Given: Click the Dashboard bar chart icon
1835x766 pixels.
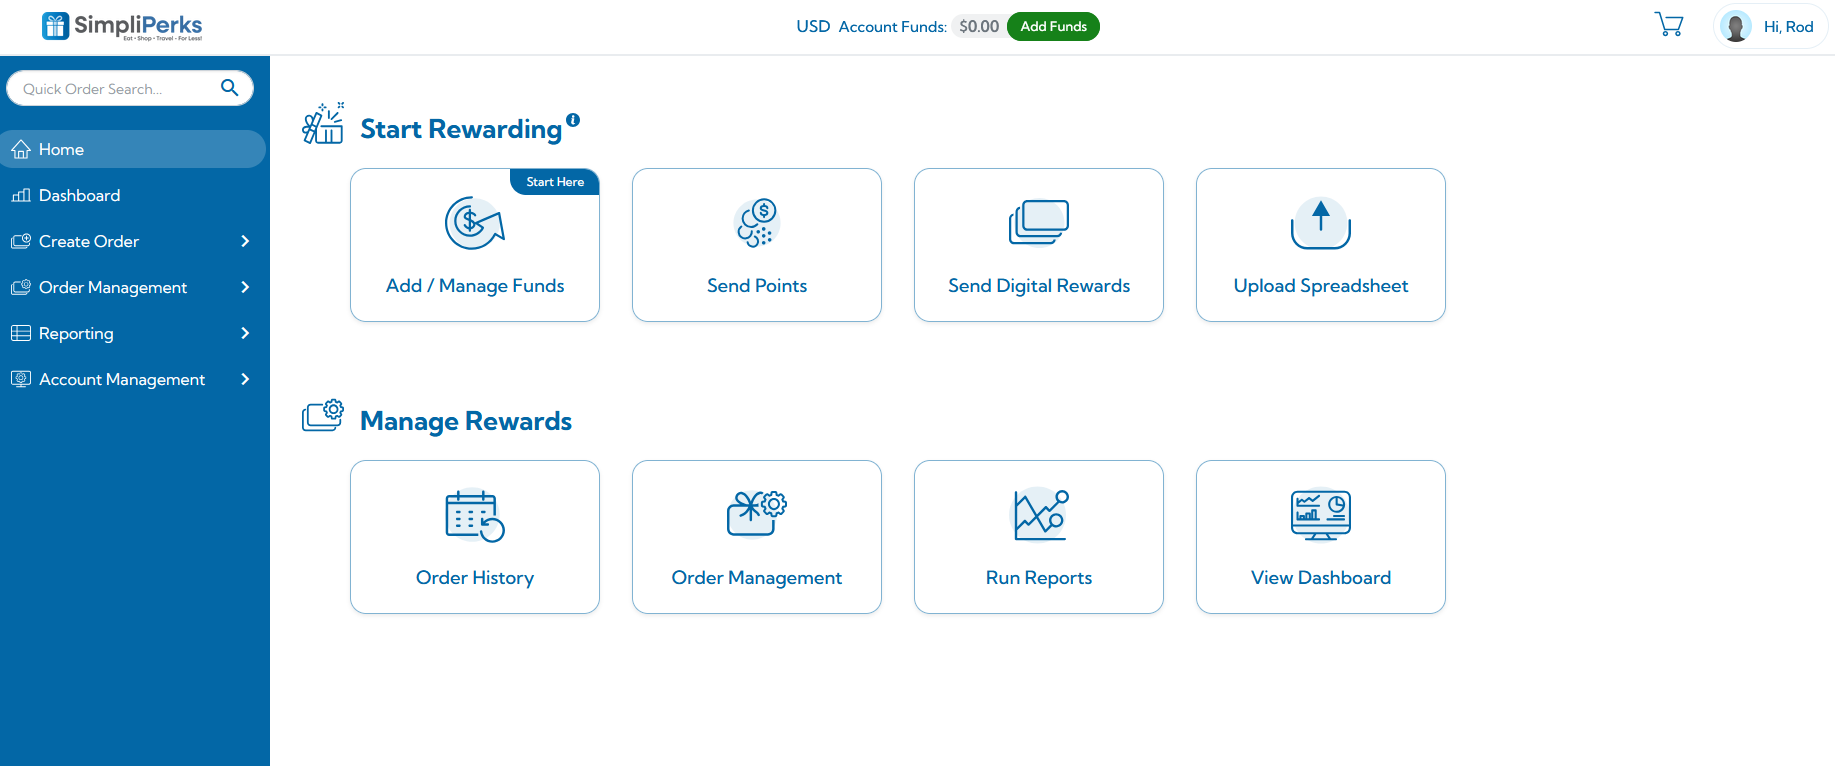Looking at the screenshot, I should point(21,196).
